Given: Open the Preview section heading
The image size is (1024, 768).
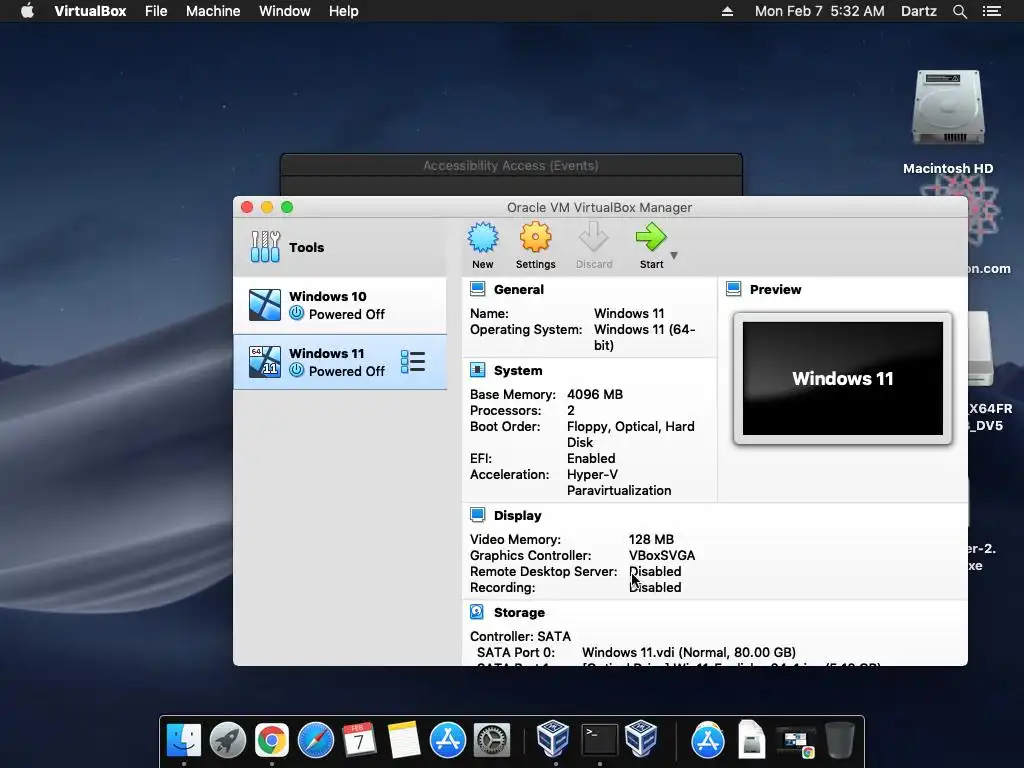Looking at the screenshot, I should [x=775, y=289].
